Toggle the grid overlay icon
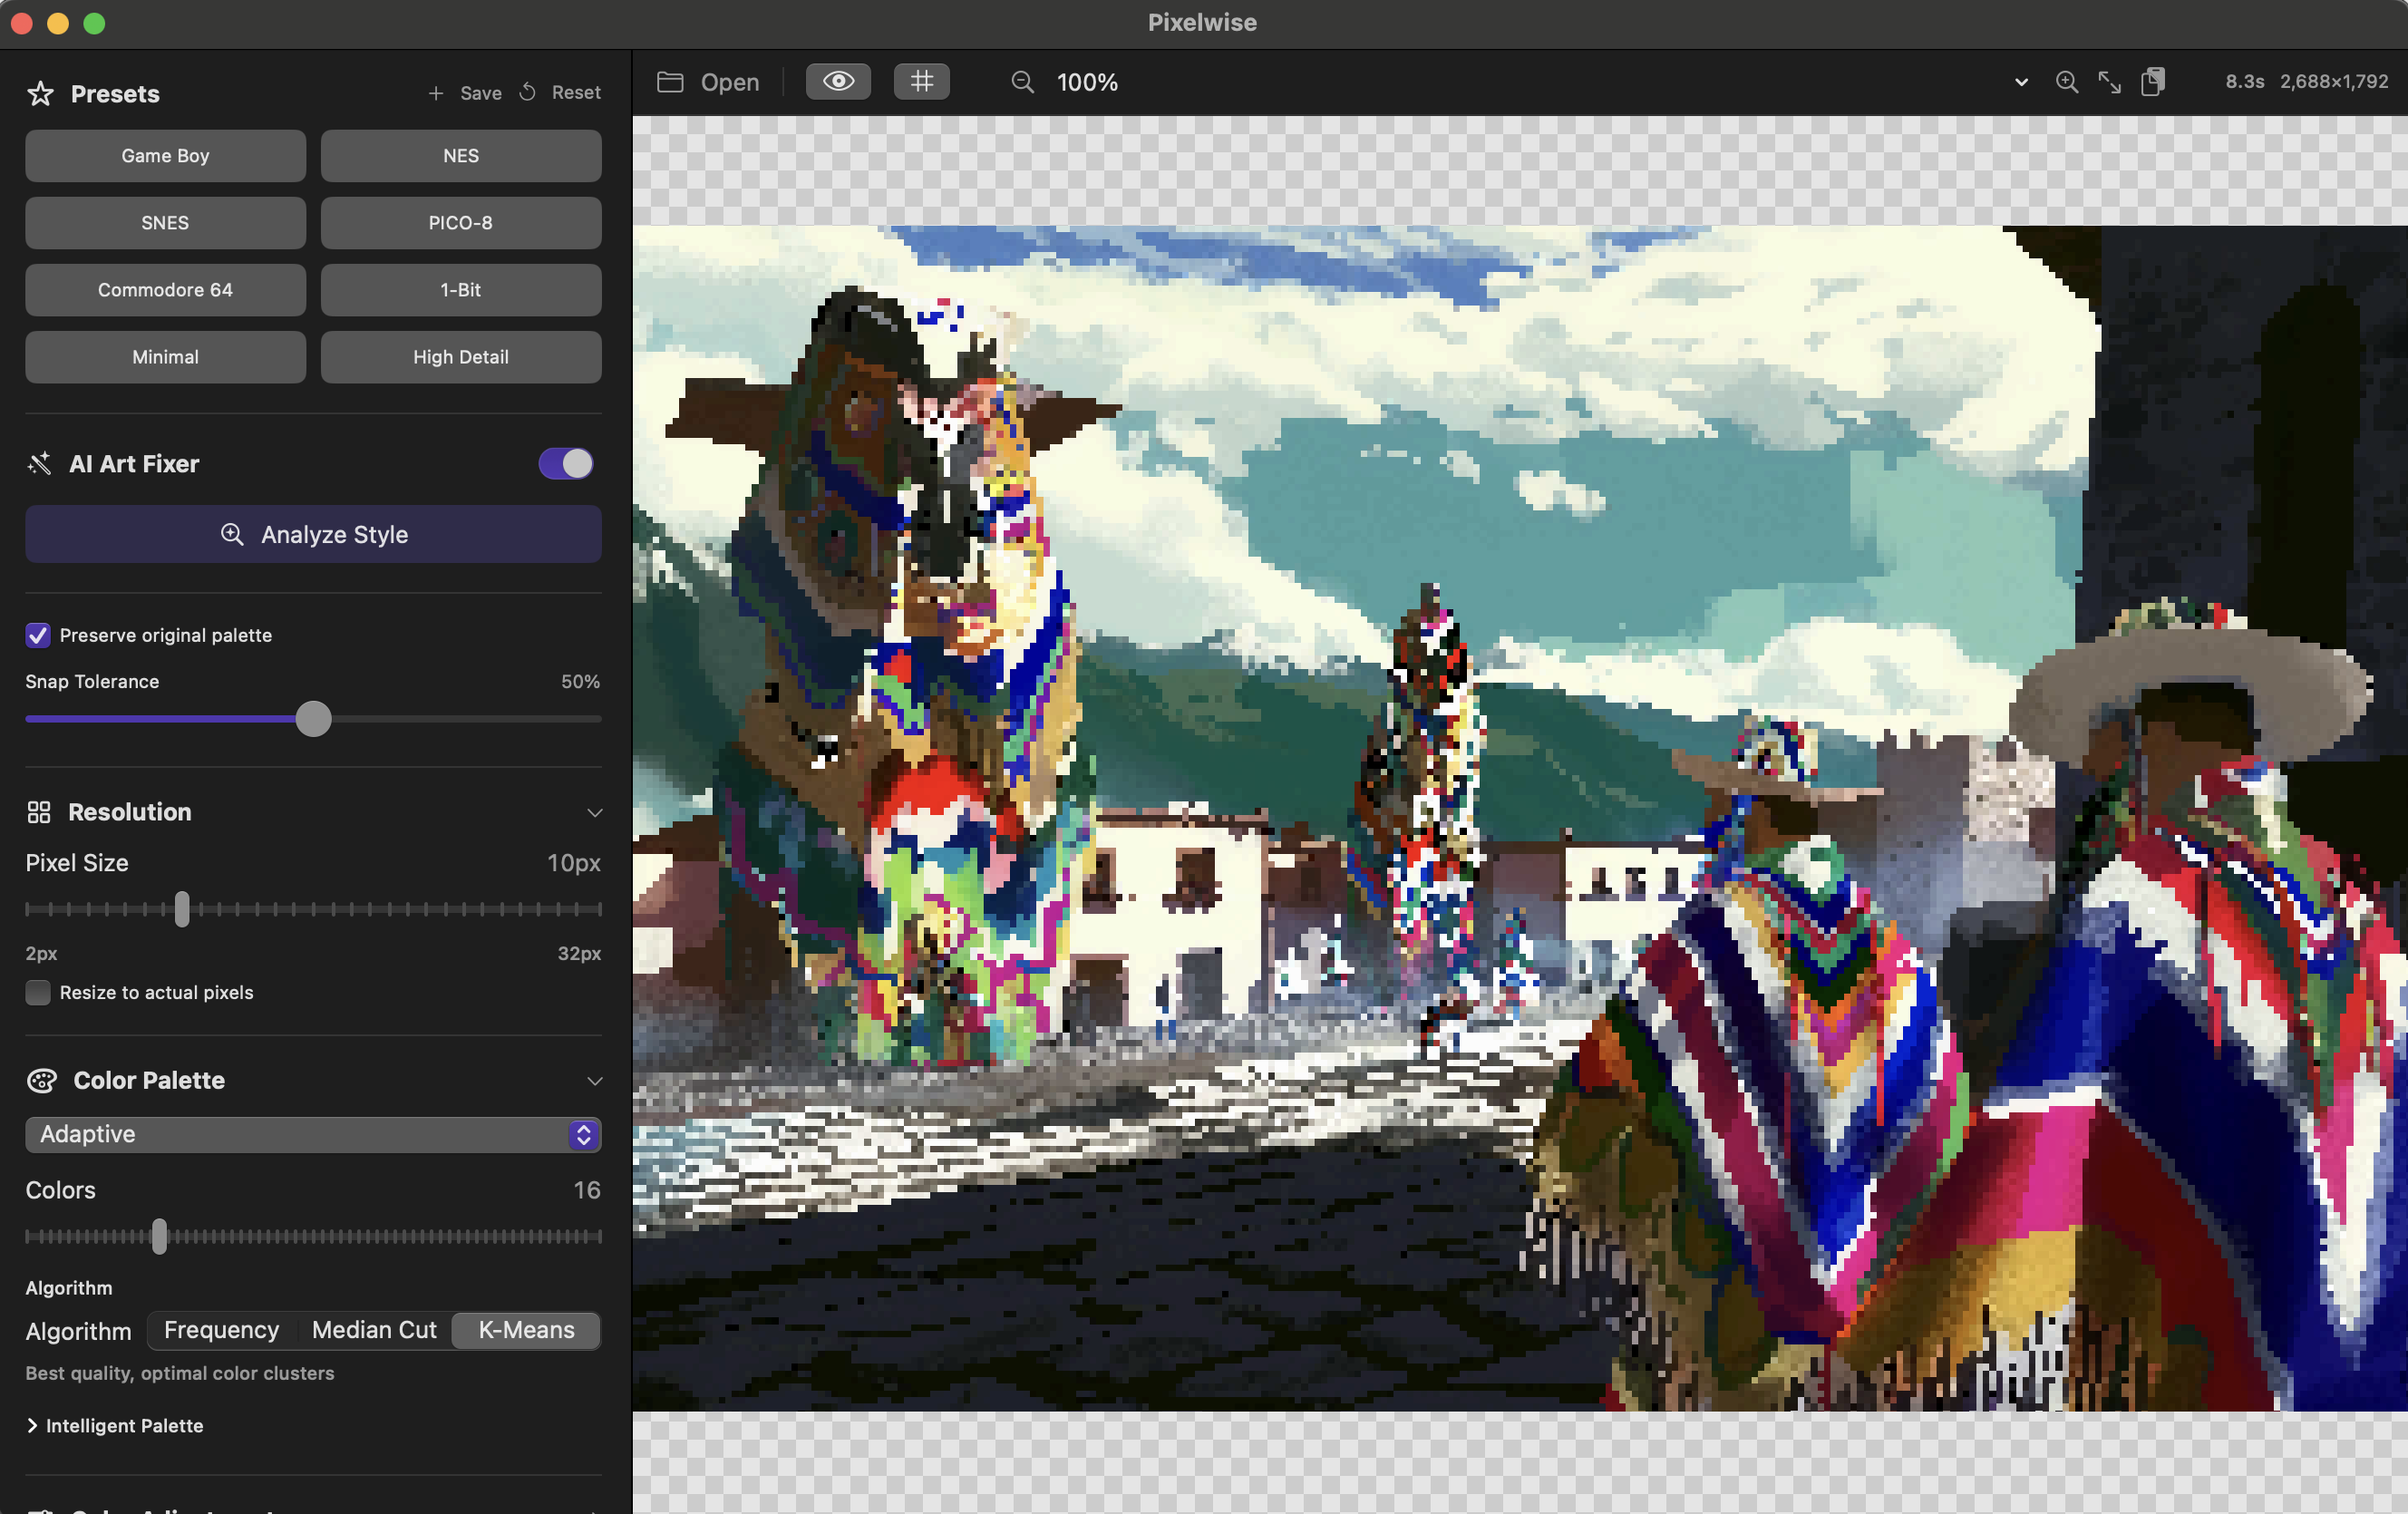 coord(921,82)
